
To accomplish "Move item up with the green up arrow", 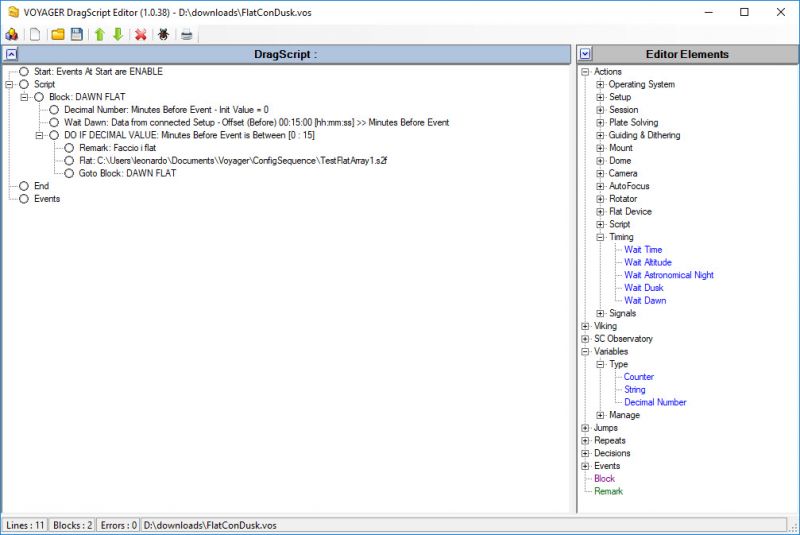I will 99,34.
